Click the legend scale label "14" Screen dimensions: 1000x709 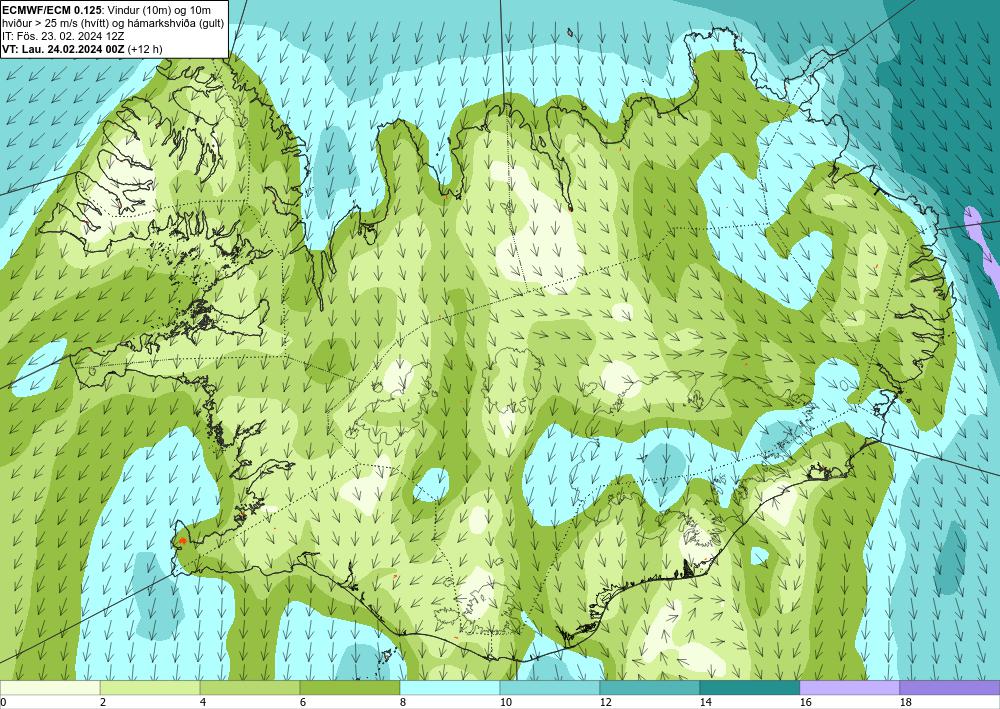pos(705,703)
